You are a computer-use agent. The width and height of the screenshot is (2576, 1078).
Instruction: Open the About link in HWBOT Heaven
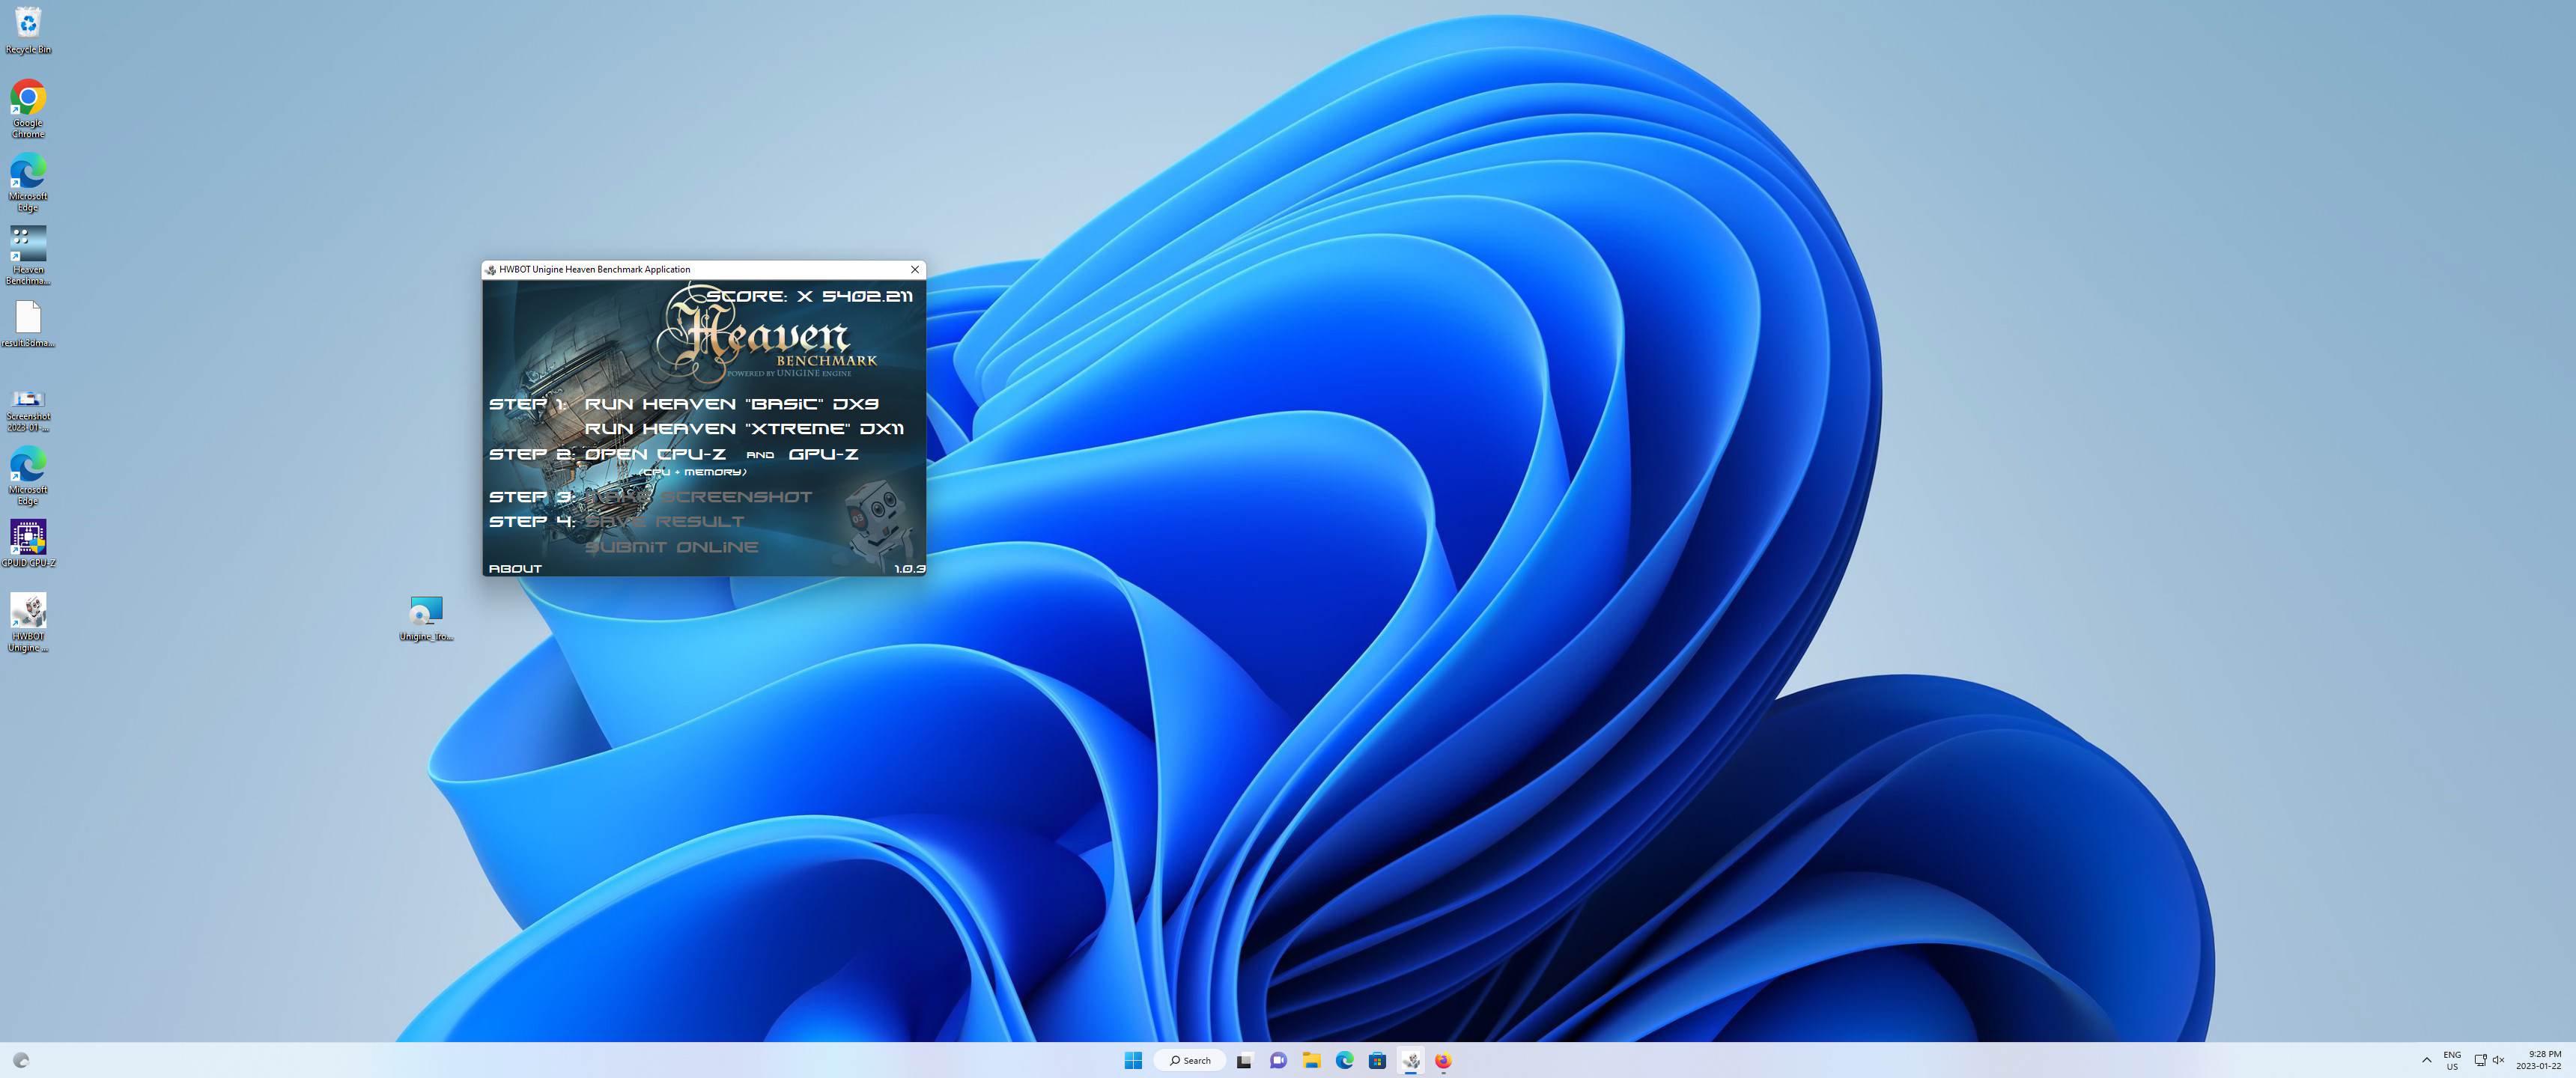pyautogui.click(x=515, y=568)
